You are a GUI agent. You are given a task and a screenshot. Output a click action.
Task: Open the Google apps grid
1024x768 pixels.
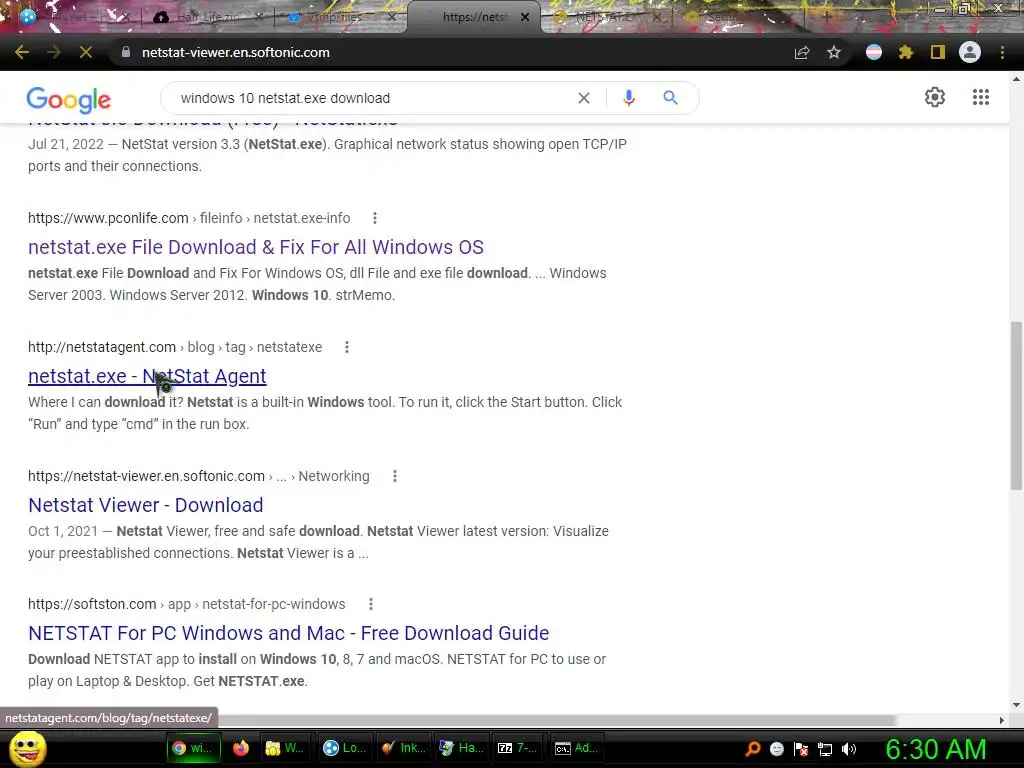pos(980,97)
